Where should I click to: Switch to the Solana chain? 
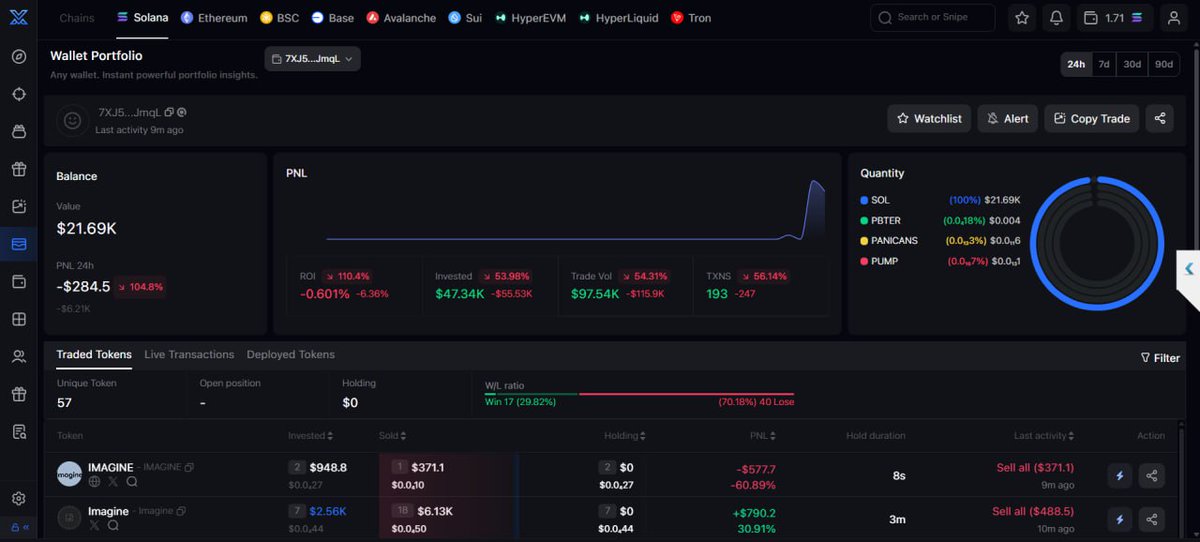(142, 18)
